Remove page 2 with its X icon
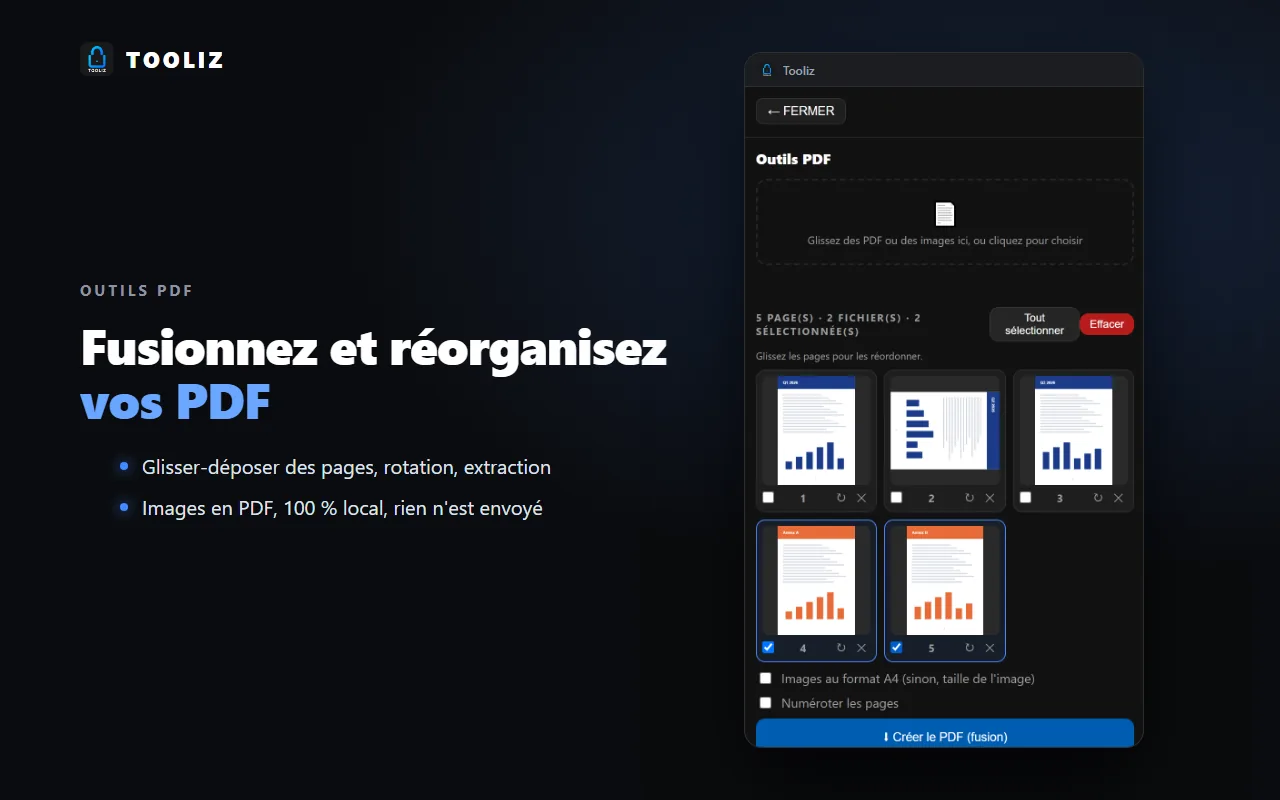Screen dimensions: 1280x800 pos(990,497)
